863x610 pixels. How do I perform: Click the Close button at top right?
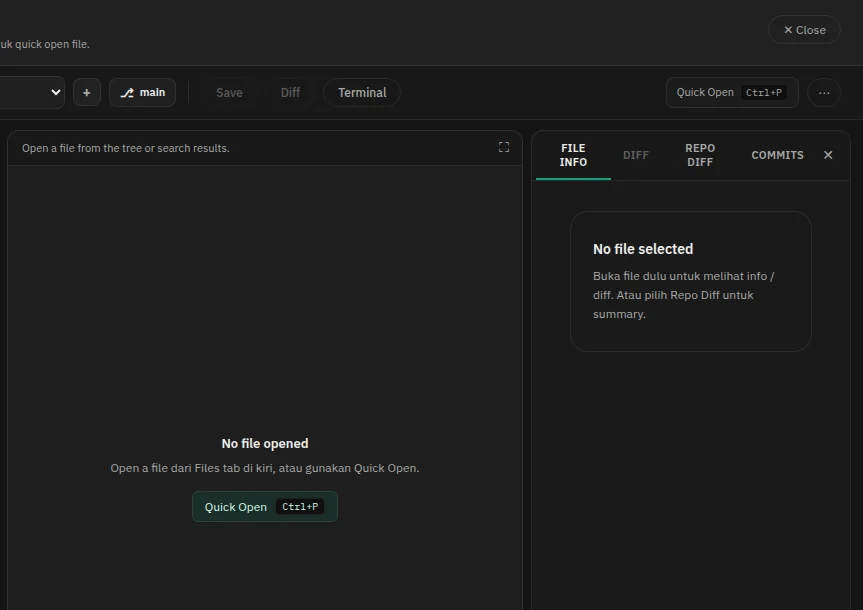[804, 30]
